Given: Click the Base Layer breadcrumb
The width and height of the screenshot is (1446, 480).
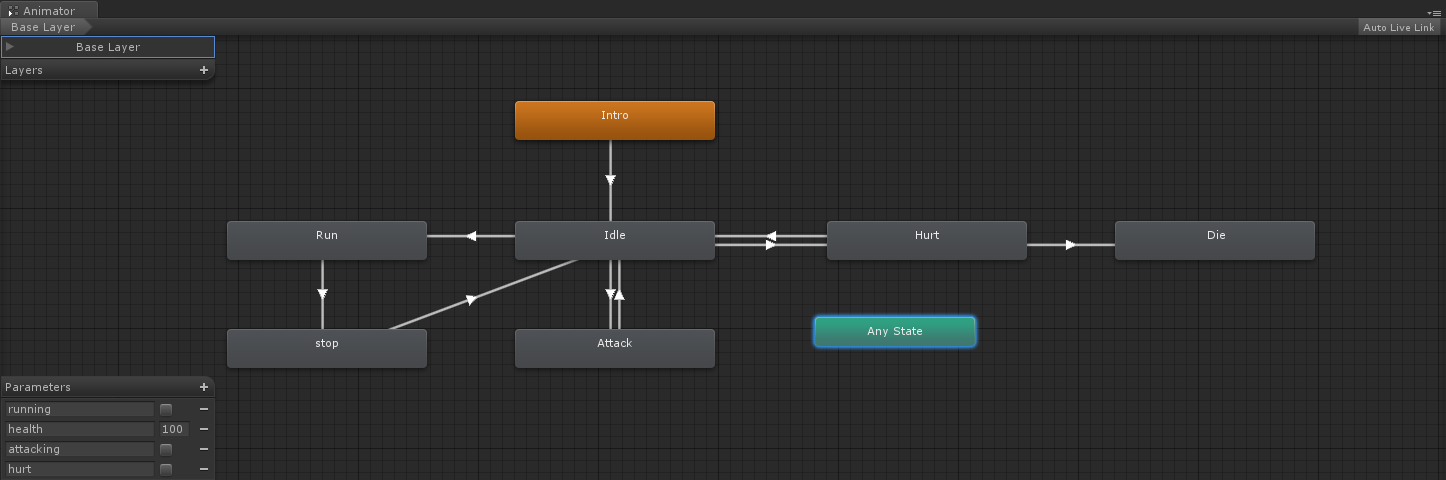Looking at the screenshot, I should click(x=43, y=27).
